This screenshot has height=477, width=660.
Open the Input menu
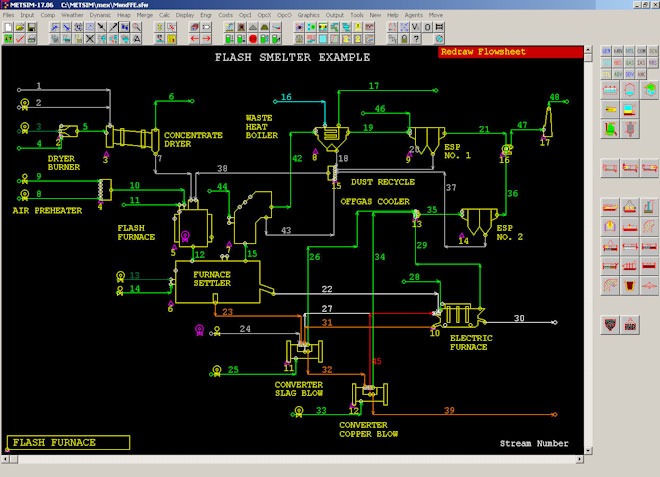27,15
